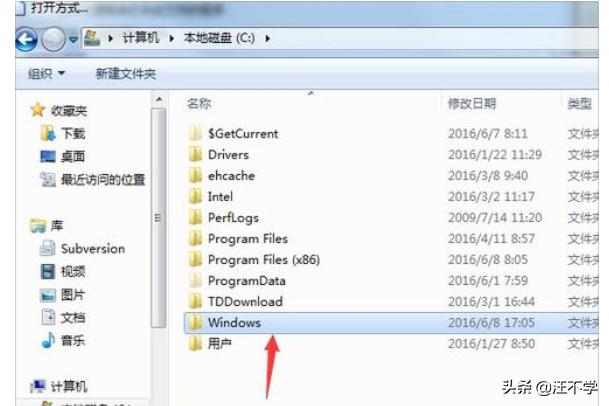Click the greyed Forward navigation button
Screen dimensions: 609x406
point(53,39)
